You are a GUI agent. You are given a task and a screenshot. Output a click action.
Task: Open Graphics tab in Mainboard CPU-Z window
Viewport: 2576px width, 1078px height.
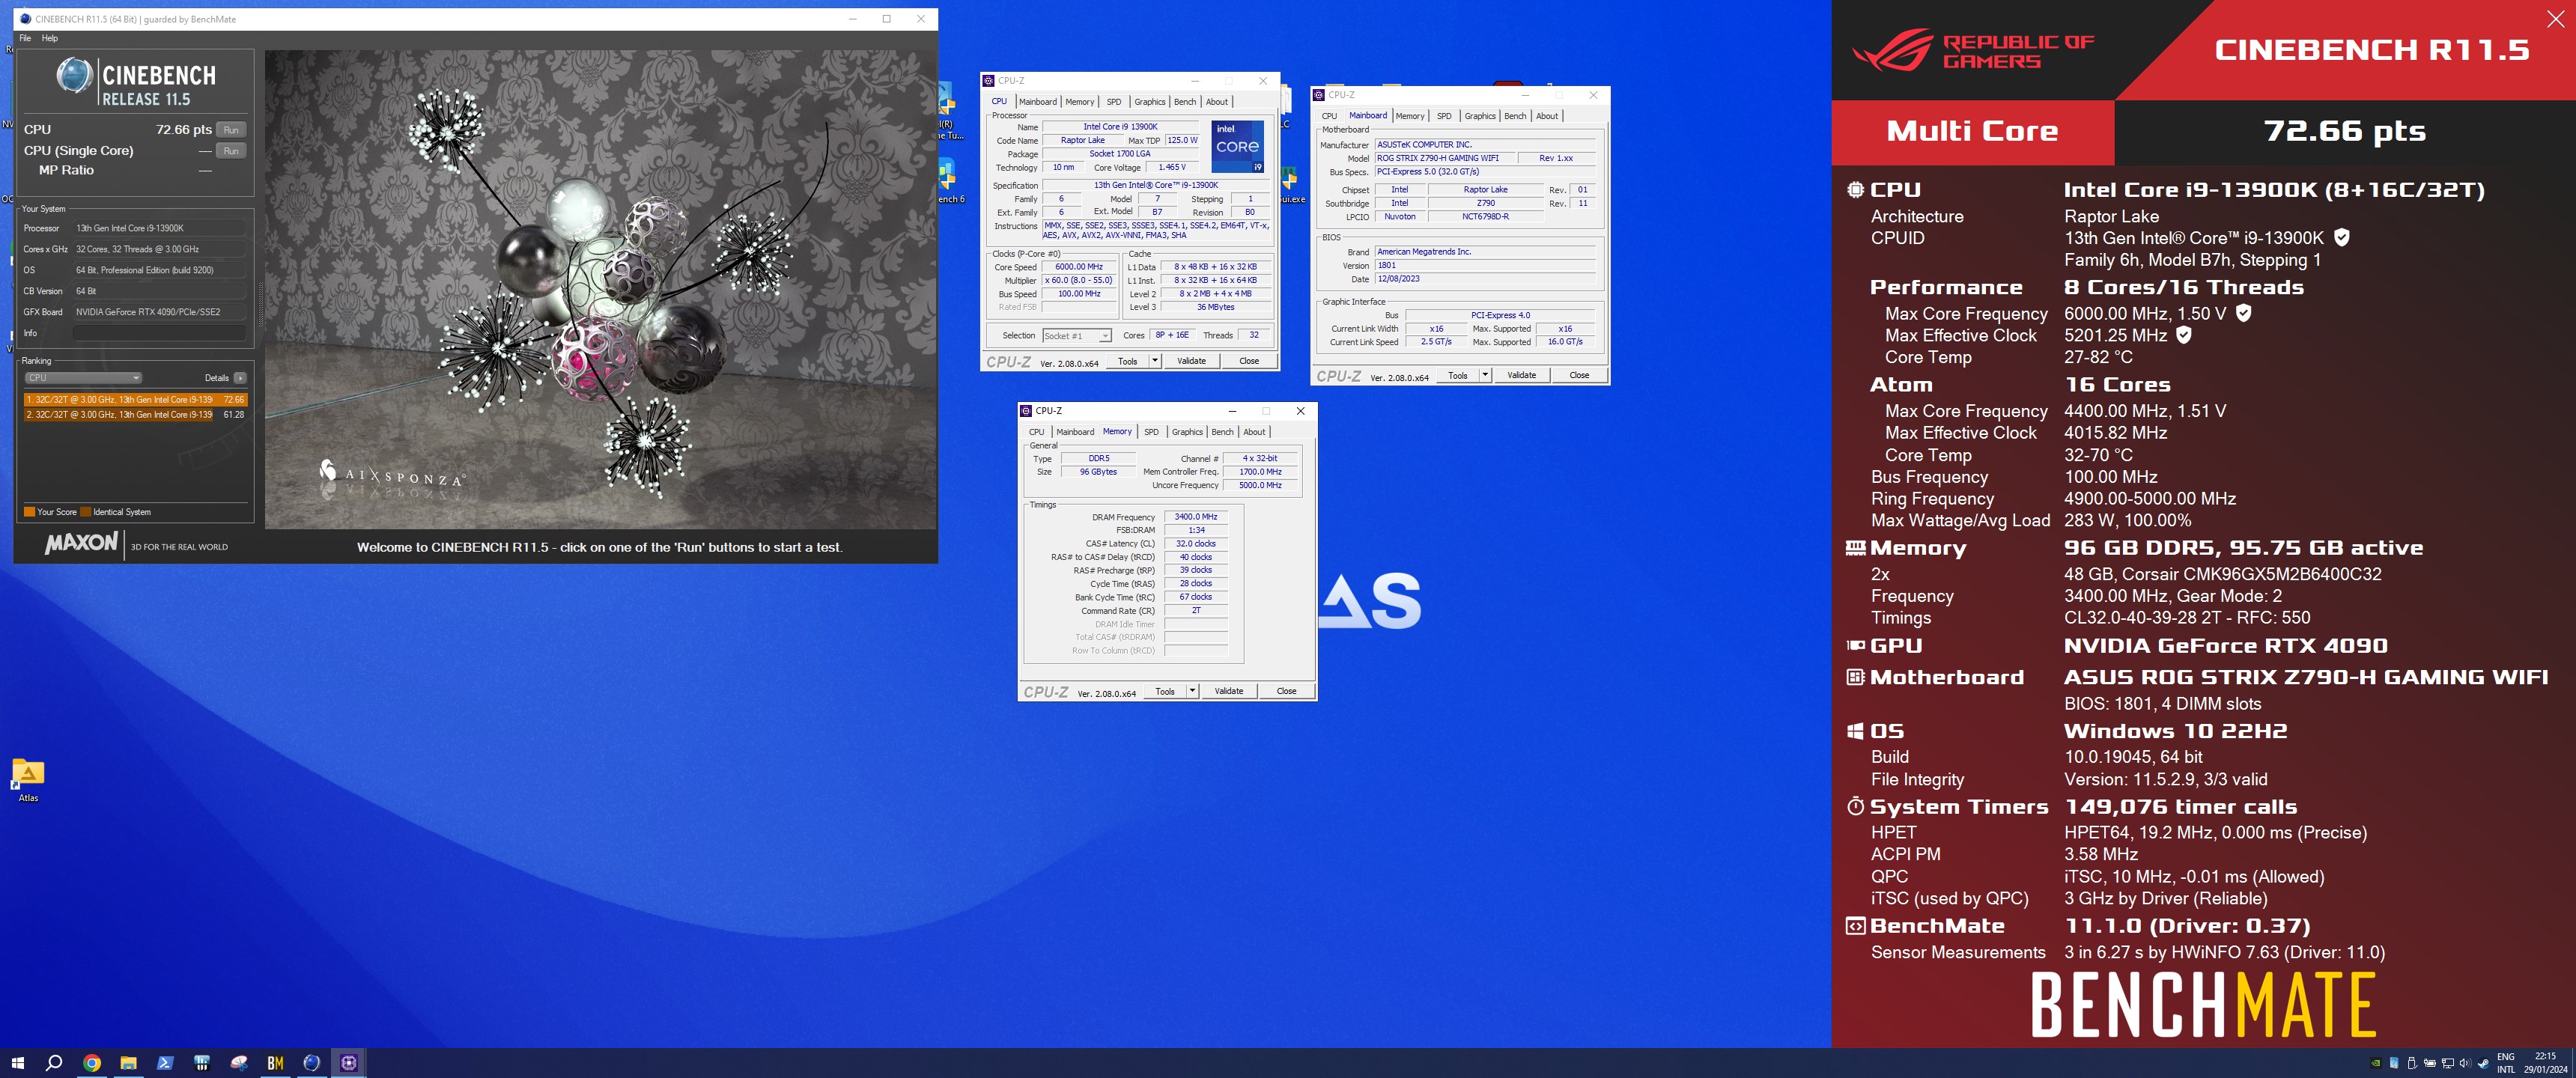[1480, 116]
